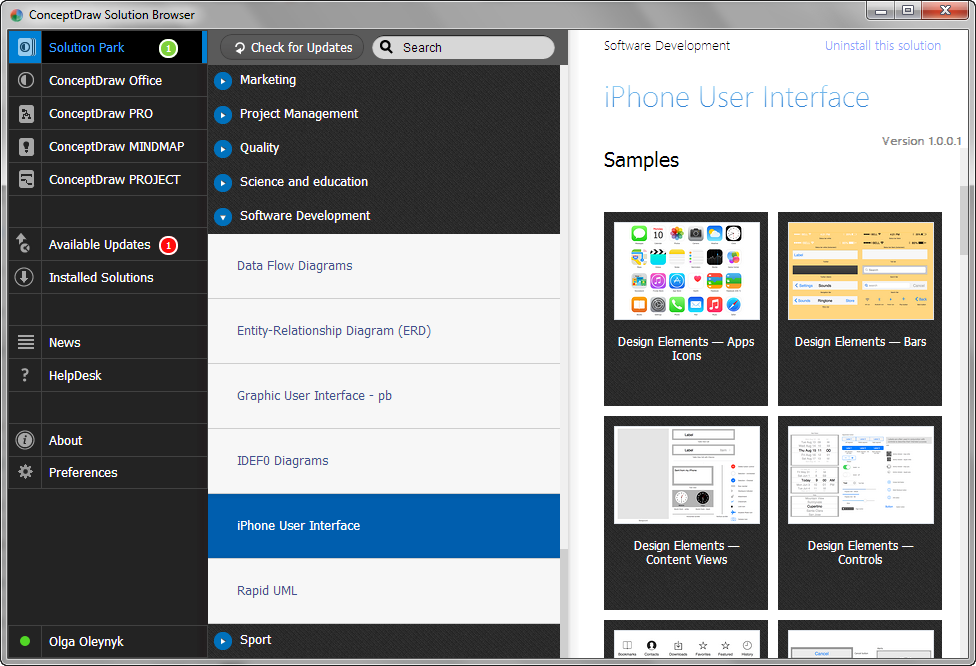Select IDEF0 Diagrams solution
The width and height of the screenshot is (976, 666).
[384, 461]
